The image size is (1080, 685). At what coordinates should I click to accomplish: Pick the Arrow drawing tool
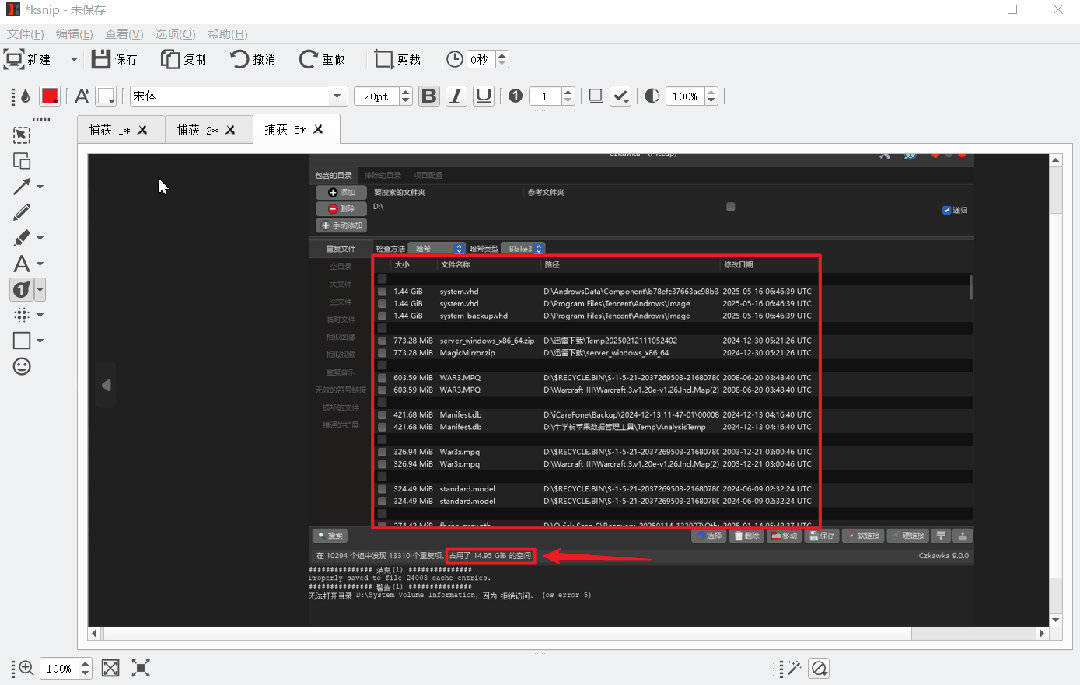(21, 187)
